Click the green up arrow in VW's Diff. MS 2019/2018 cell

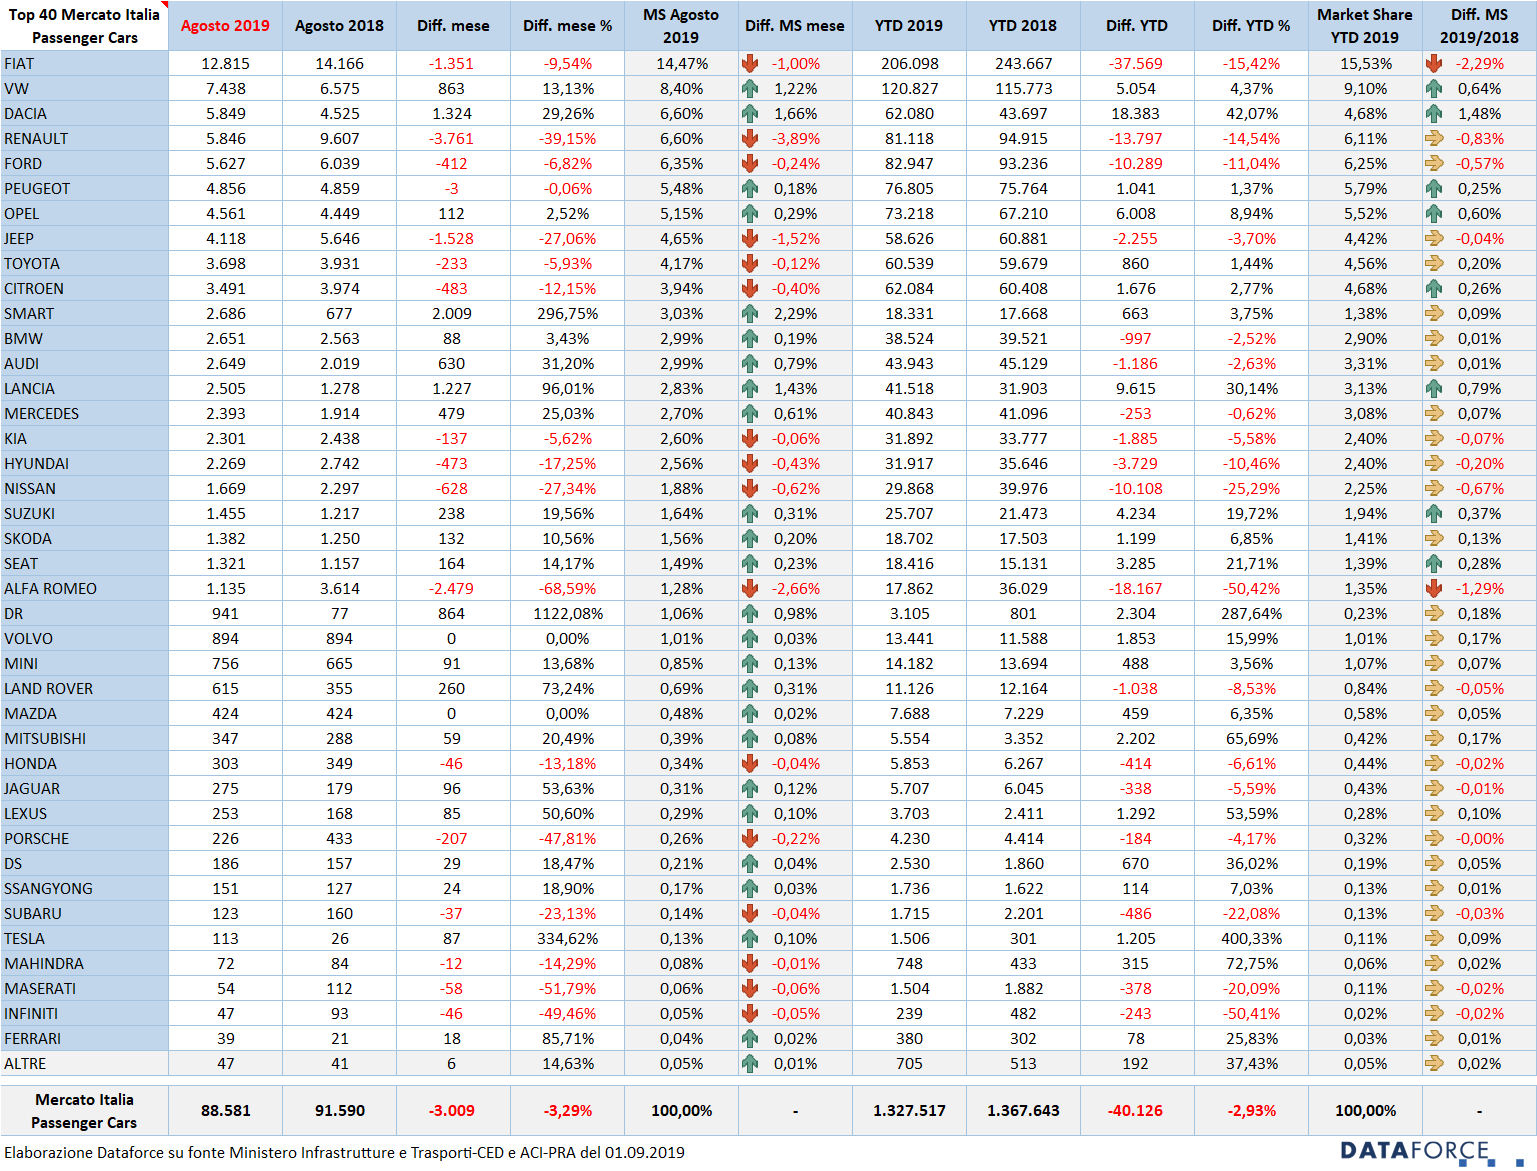pos(1434,88)
